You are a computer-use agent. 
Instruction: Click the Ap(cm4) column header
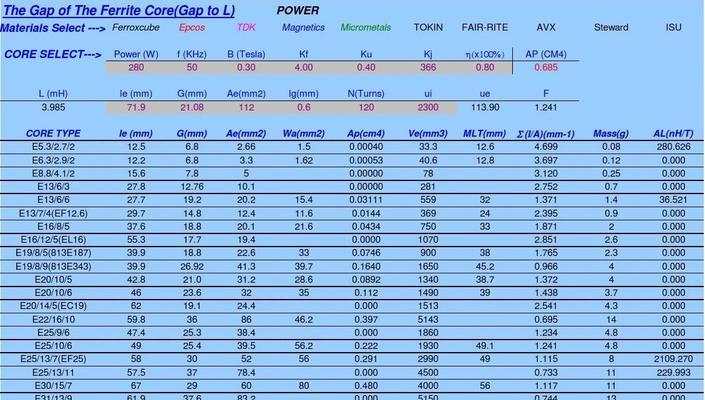coord(366,133)
